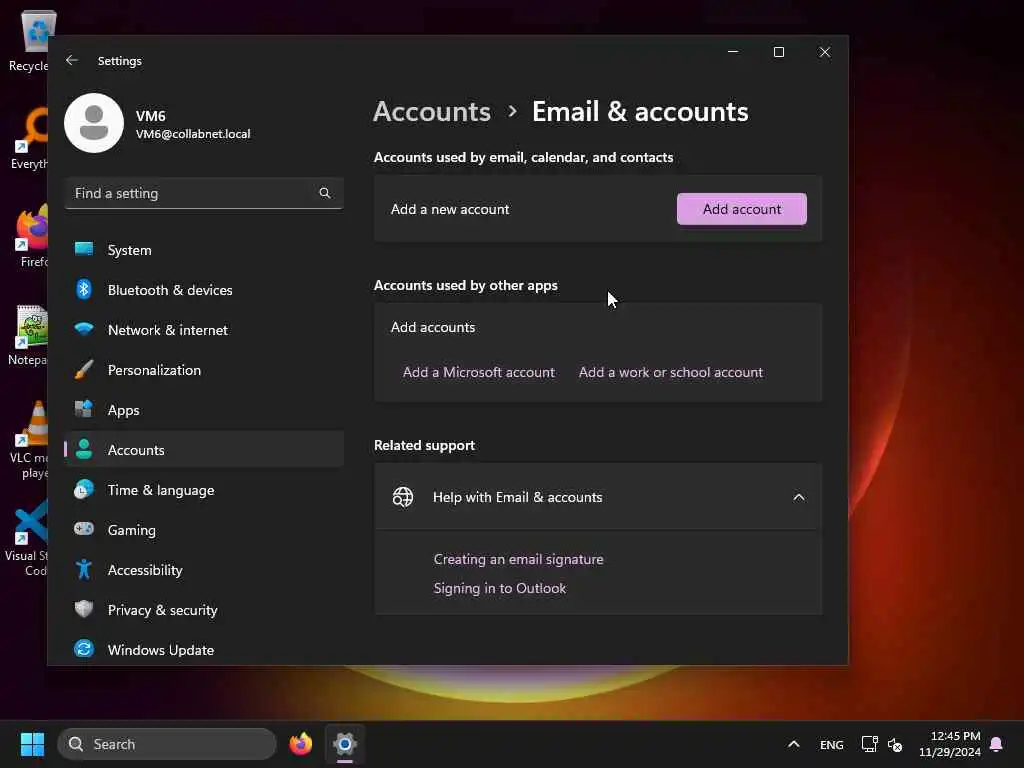Open Signing in to Outlook link
1024x768 pixels.
coord(500,588)
